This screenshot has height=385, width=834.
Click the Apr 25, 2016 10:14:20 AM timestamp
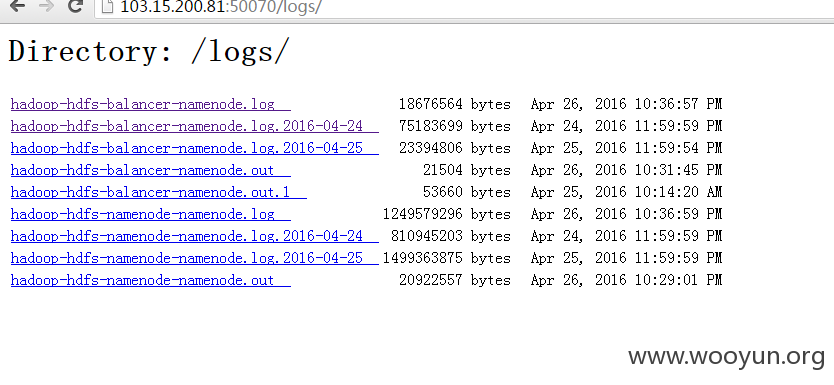click(x=627, y=192)
